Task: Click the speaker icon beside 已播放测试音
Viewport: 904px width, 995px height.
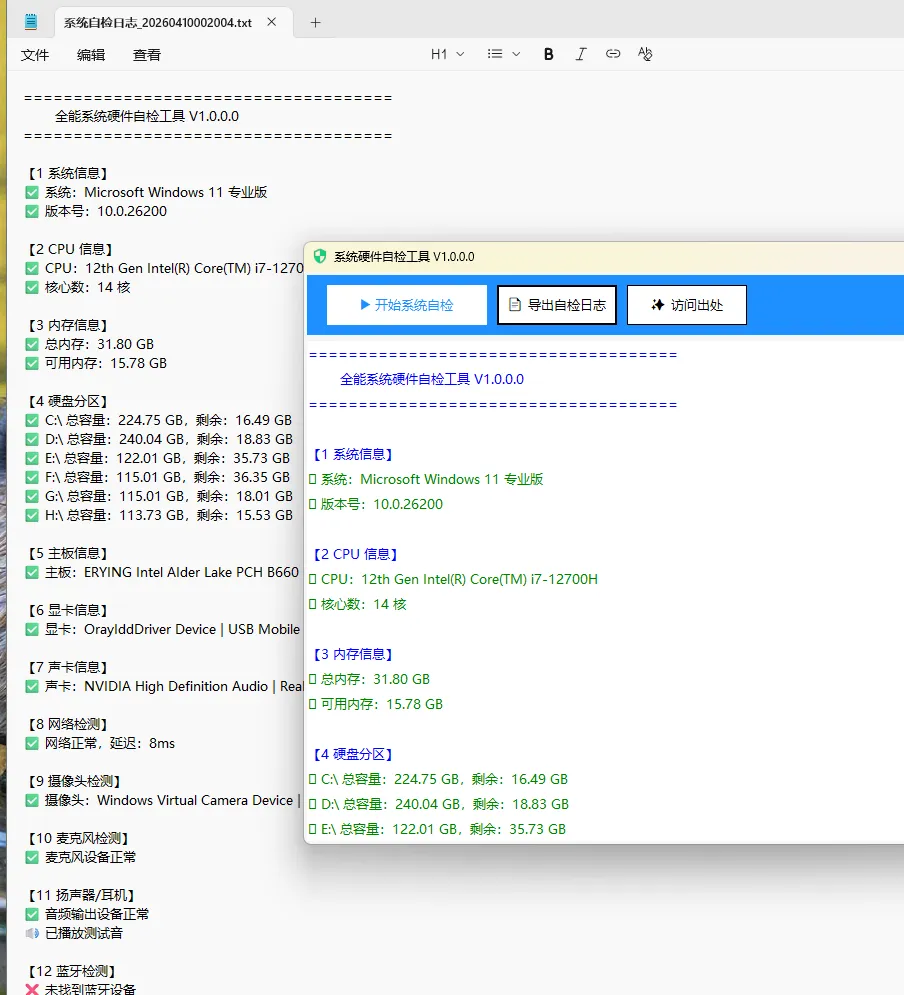Action: click(x=32, y=933)
